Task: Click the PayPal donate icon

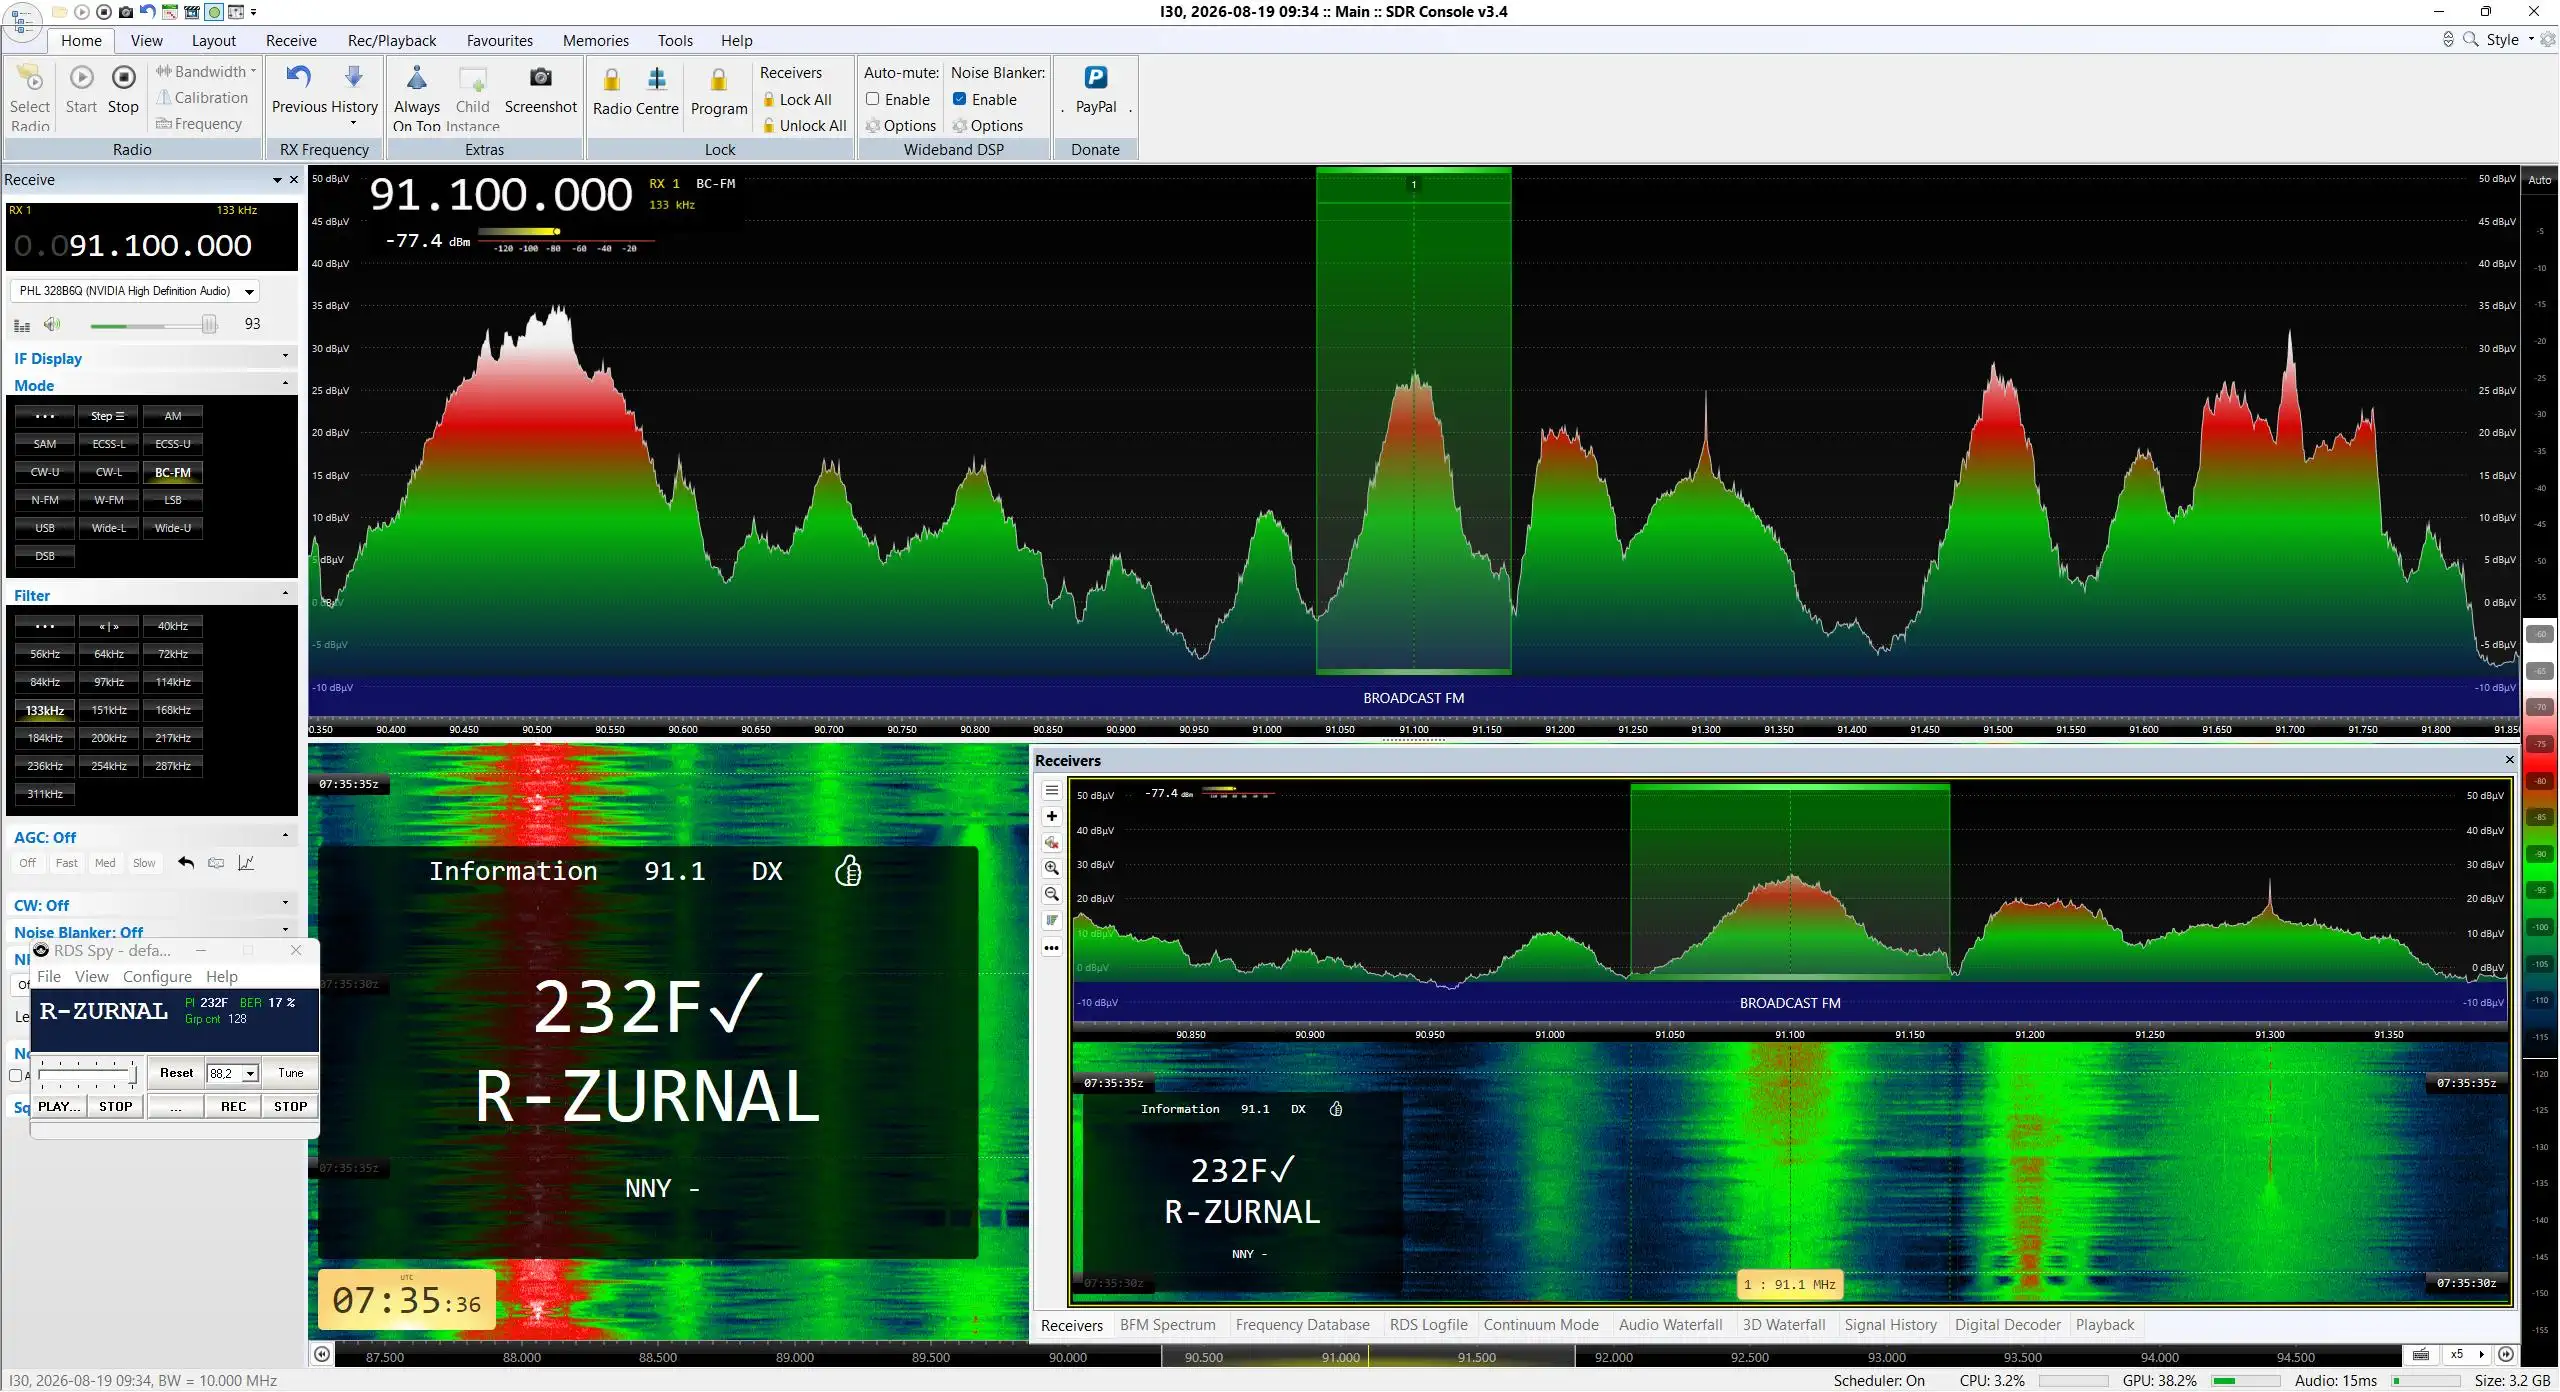Action: click(x=1095, y=77)
